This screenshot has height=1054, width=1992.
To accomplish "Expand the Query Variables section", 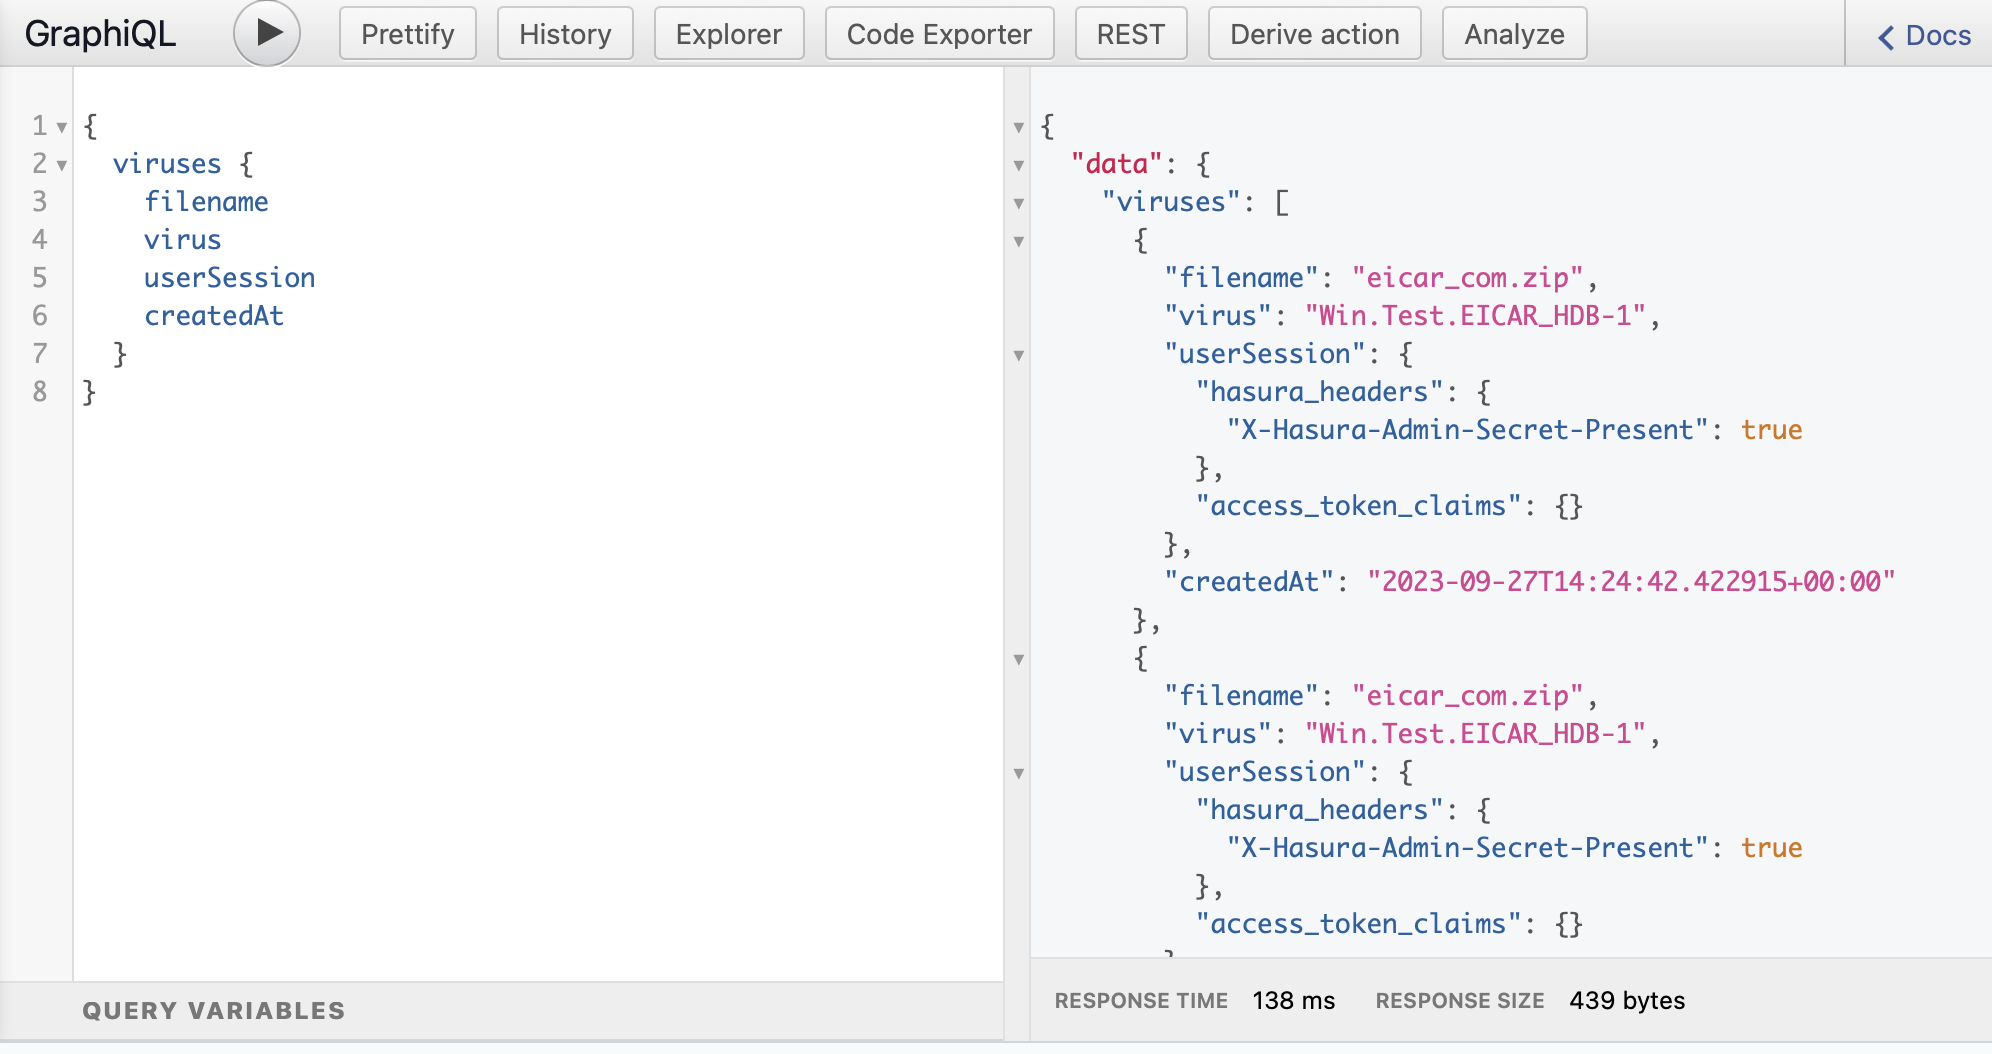I will click(x=214, y=1010).
